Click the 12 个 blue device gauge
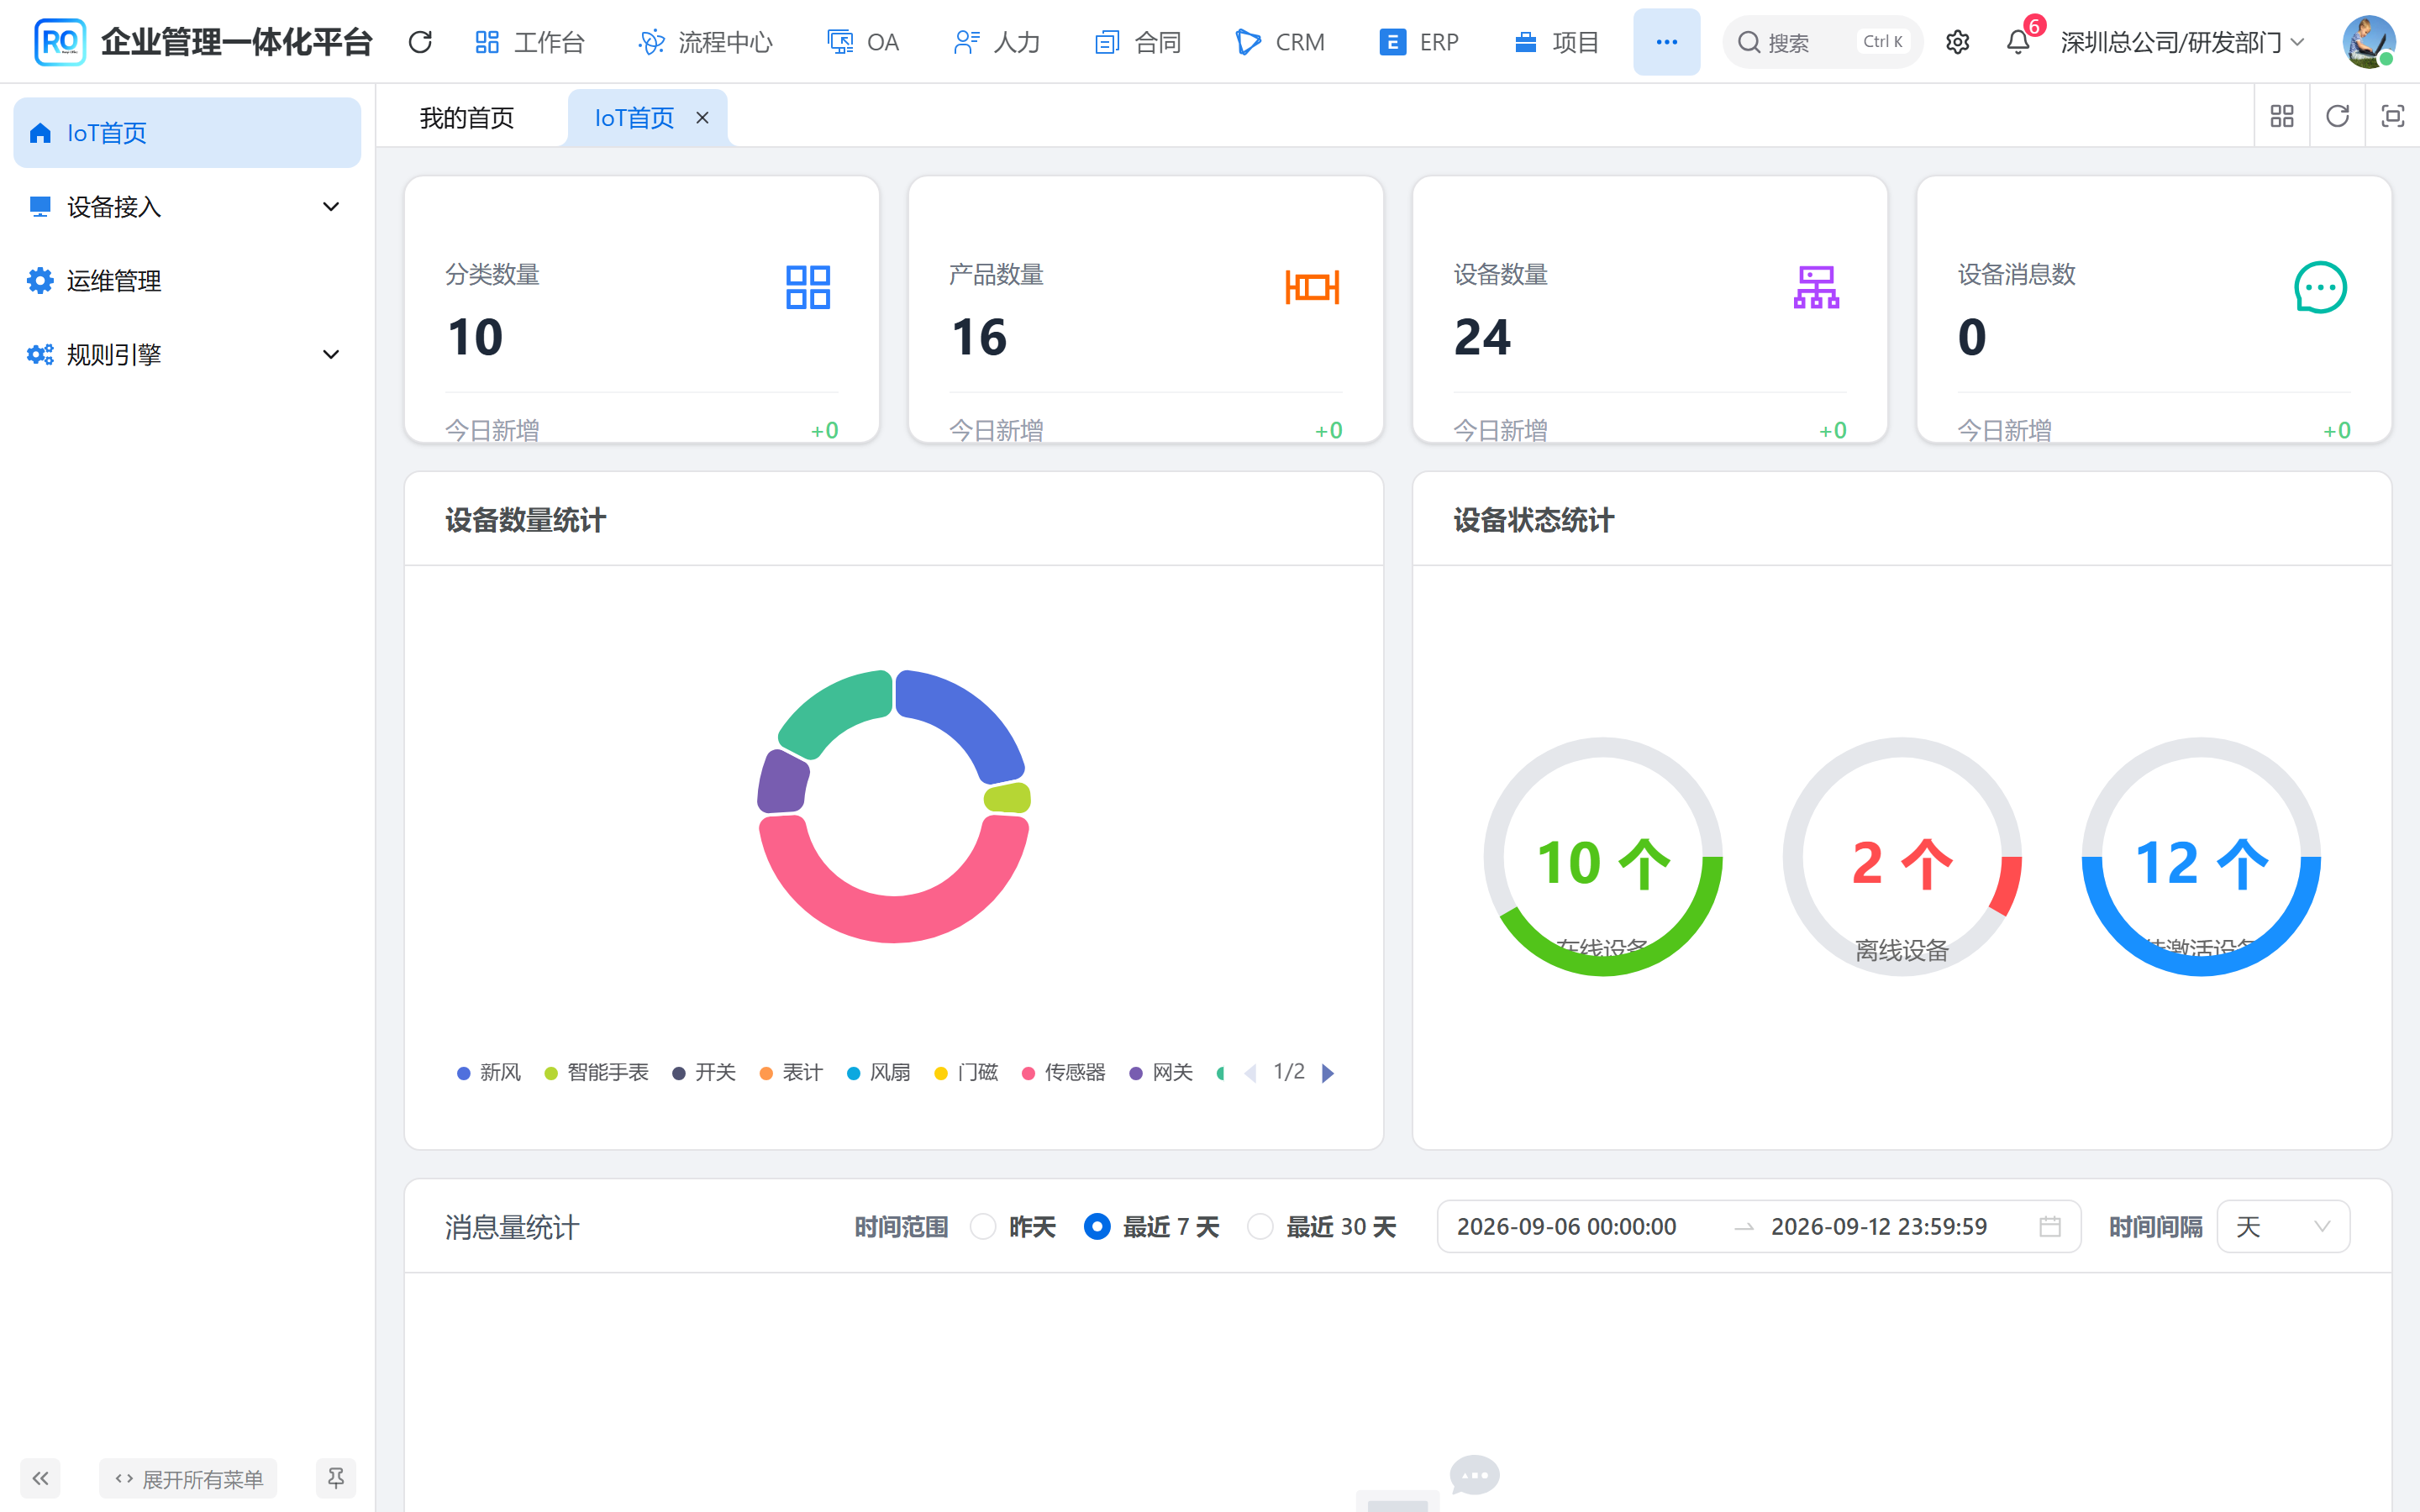This screenshot has height=1512, width=2420. [2201, 857]
